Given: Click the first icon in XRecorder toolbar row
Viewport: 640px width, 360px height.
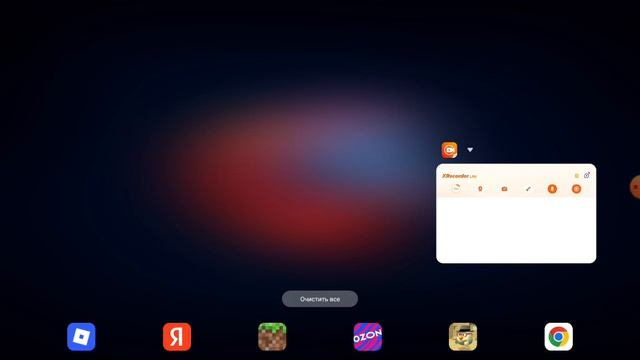Looking at the screenshot, I should pos(456,188).
